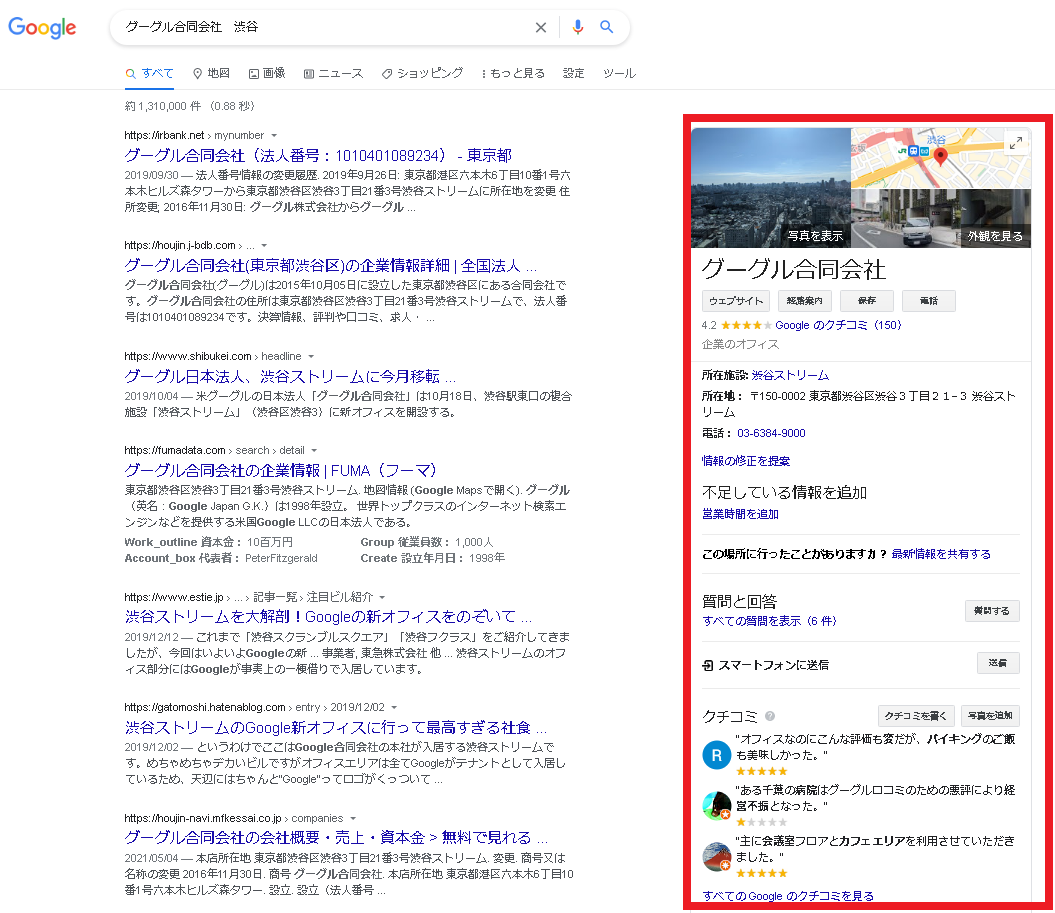Expand the map with the fullscreen arrows icon
Image resolution: width=1055 pixels, height=913 pixels.
point(1015,143)
